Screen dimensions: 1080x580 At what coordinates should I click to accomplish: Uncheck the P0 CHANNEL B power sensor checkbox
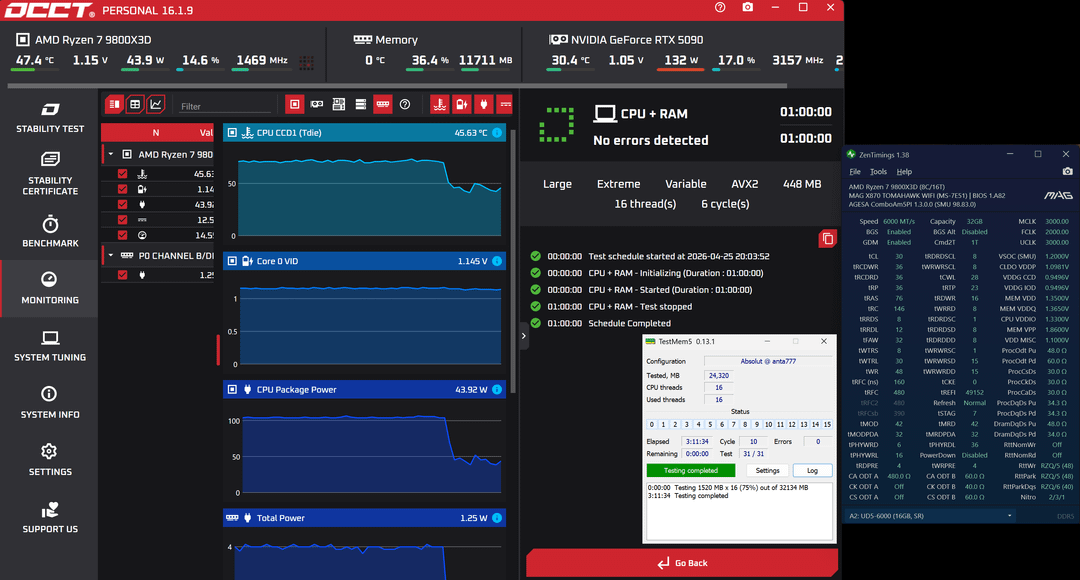pyautogui.click(x=123, y=275)
